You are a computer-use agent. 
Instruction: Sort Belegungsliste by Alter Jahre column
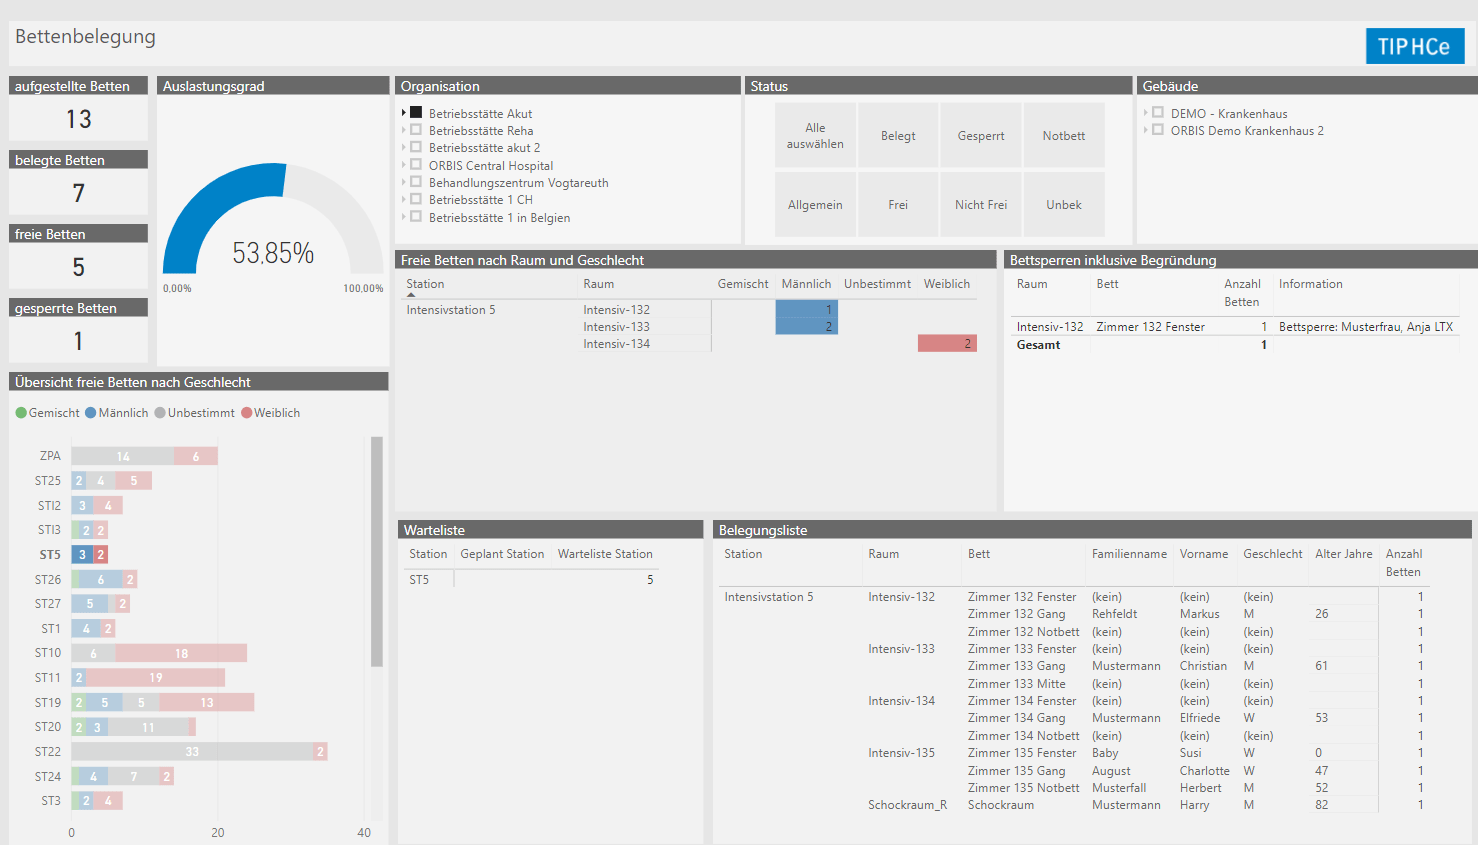1344,554
